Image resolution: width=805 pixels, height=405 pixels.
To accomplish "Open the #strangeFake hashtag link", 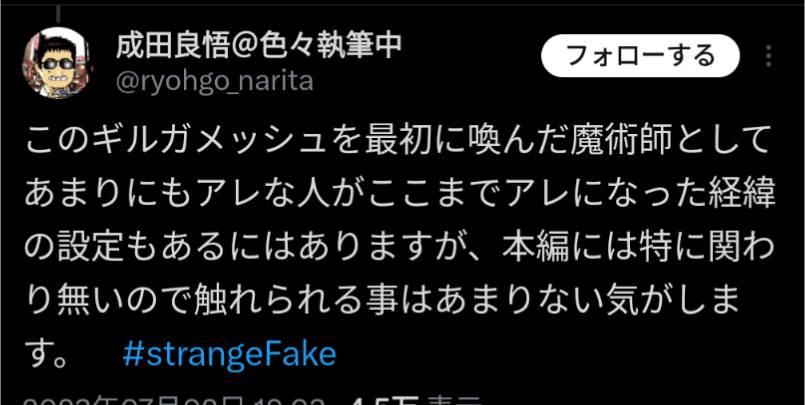I will click(229, 355).
